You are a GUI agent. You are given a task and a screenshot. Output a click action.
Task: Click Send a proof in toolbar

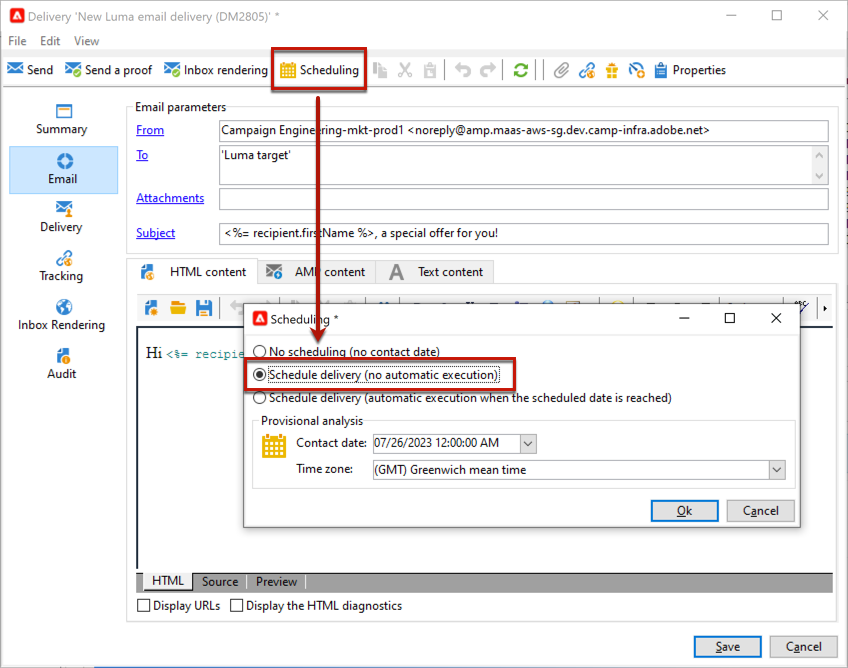pos(109,70)
